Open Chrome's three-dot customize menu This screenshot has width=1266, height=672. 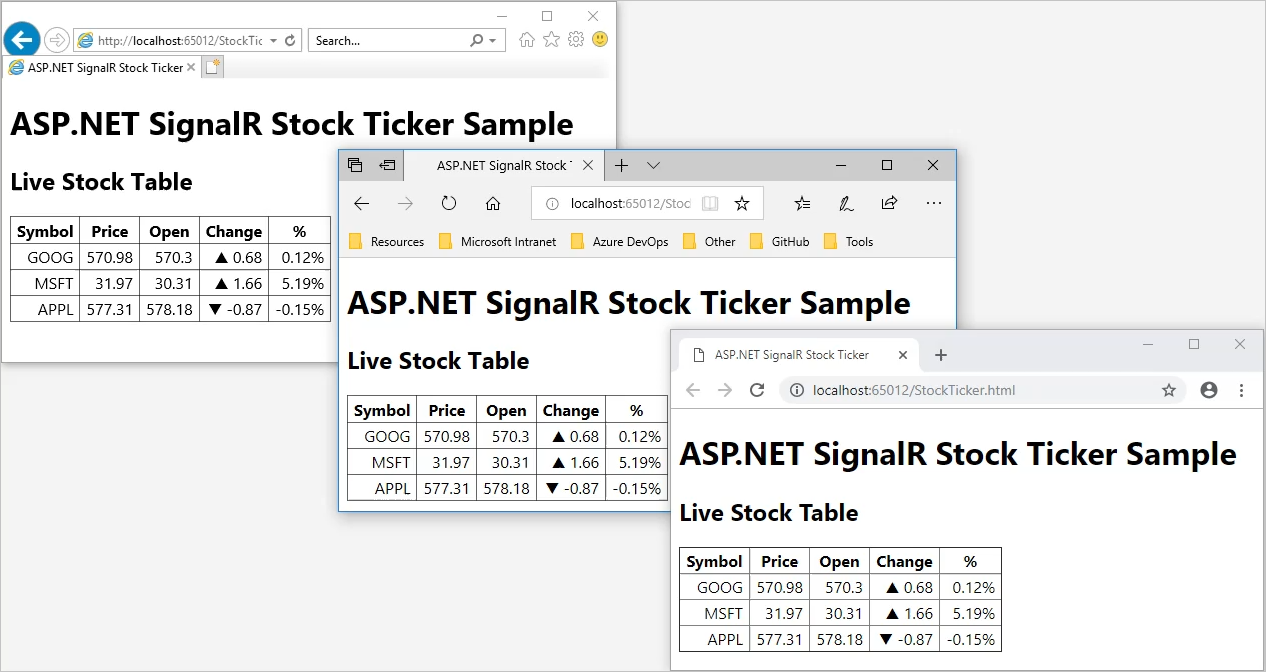[x=1242, y=390]
